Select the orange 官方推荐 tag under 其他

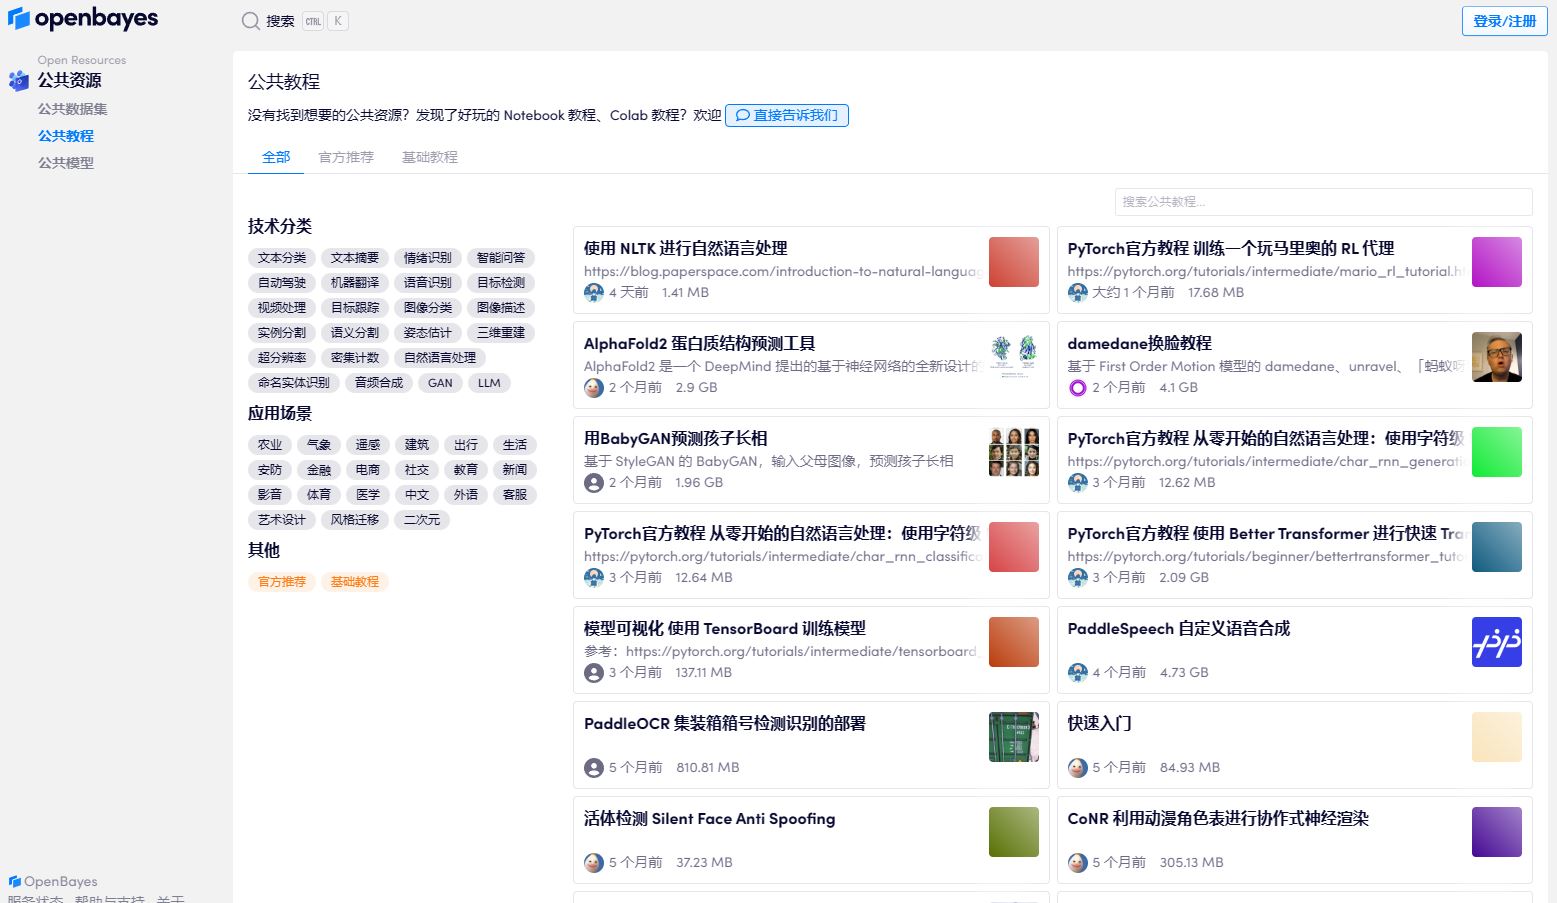pyautogui.click(x=282, y=582)
